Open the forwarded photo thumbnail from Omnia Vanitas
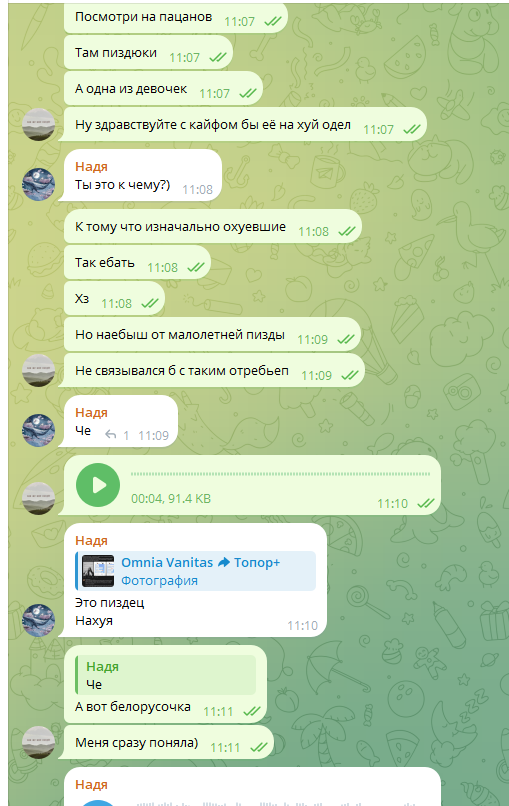The image size is (509, 806). tap(98, 571)
